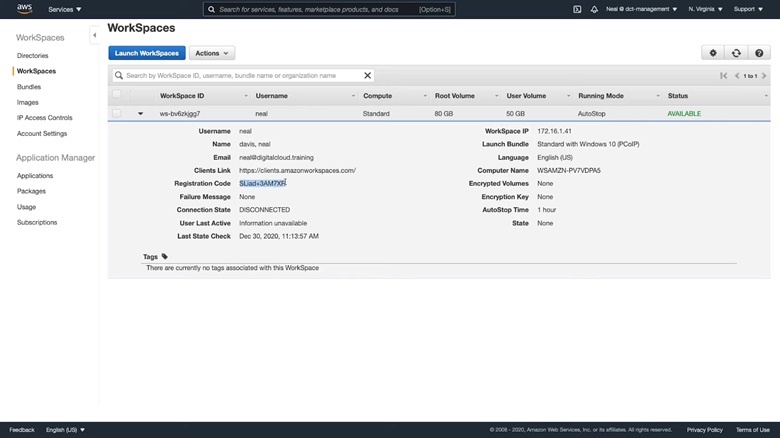780x438 pixels.
Task: Click the tags icon next to Tags
Action: 165,256
